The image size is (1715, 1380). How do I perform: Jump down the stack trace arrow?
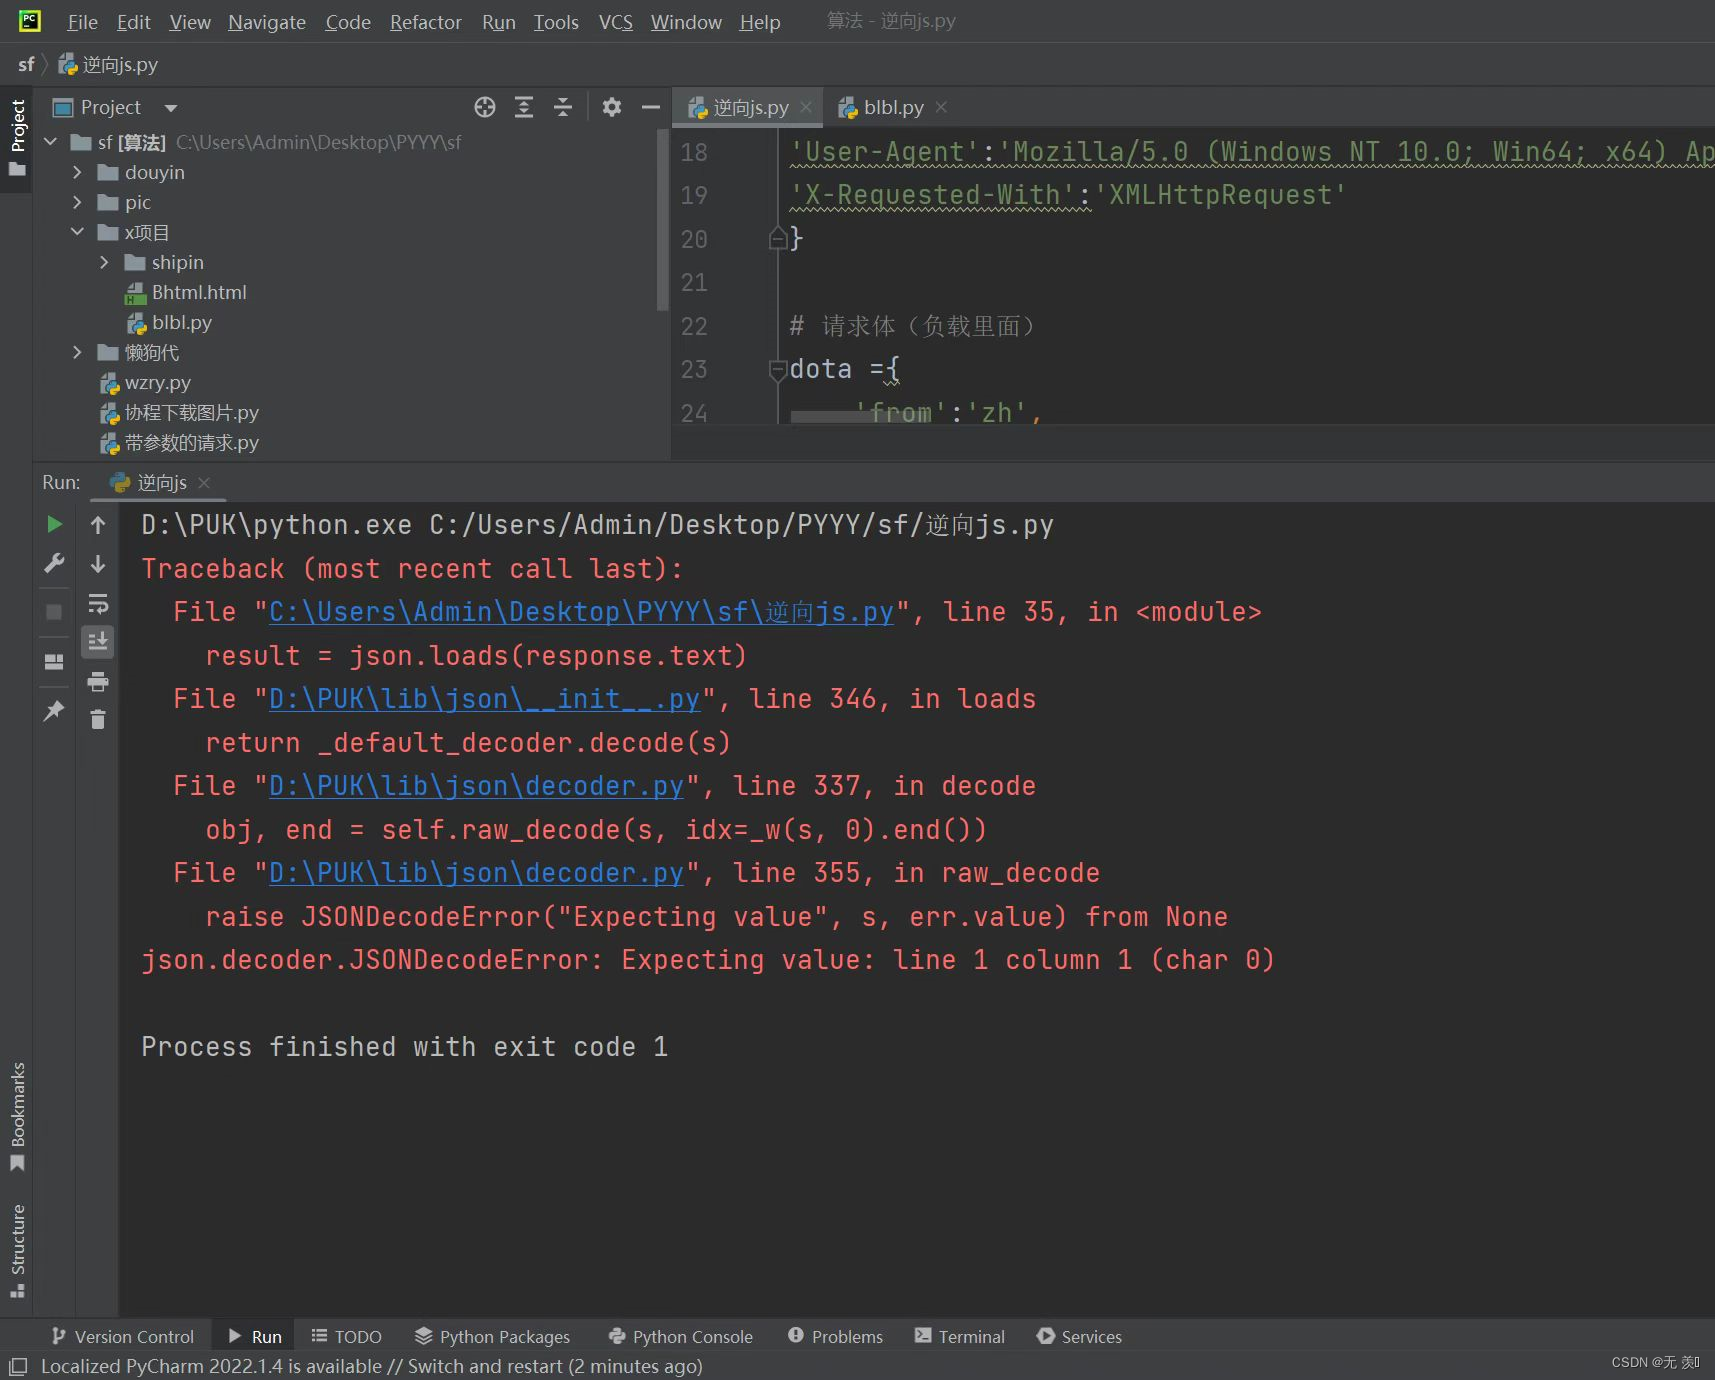coord(98,564)
